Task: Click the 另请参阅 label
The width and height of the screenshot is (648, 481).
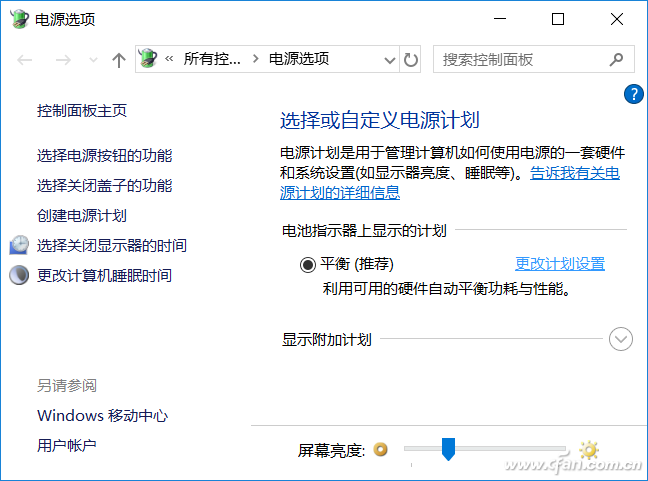Action: point(67,385)
